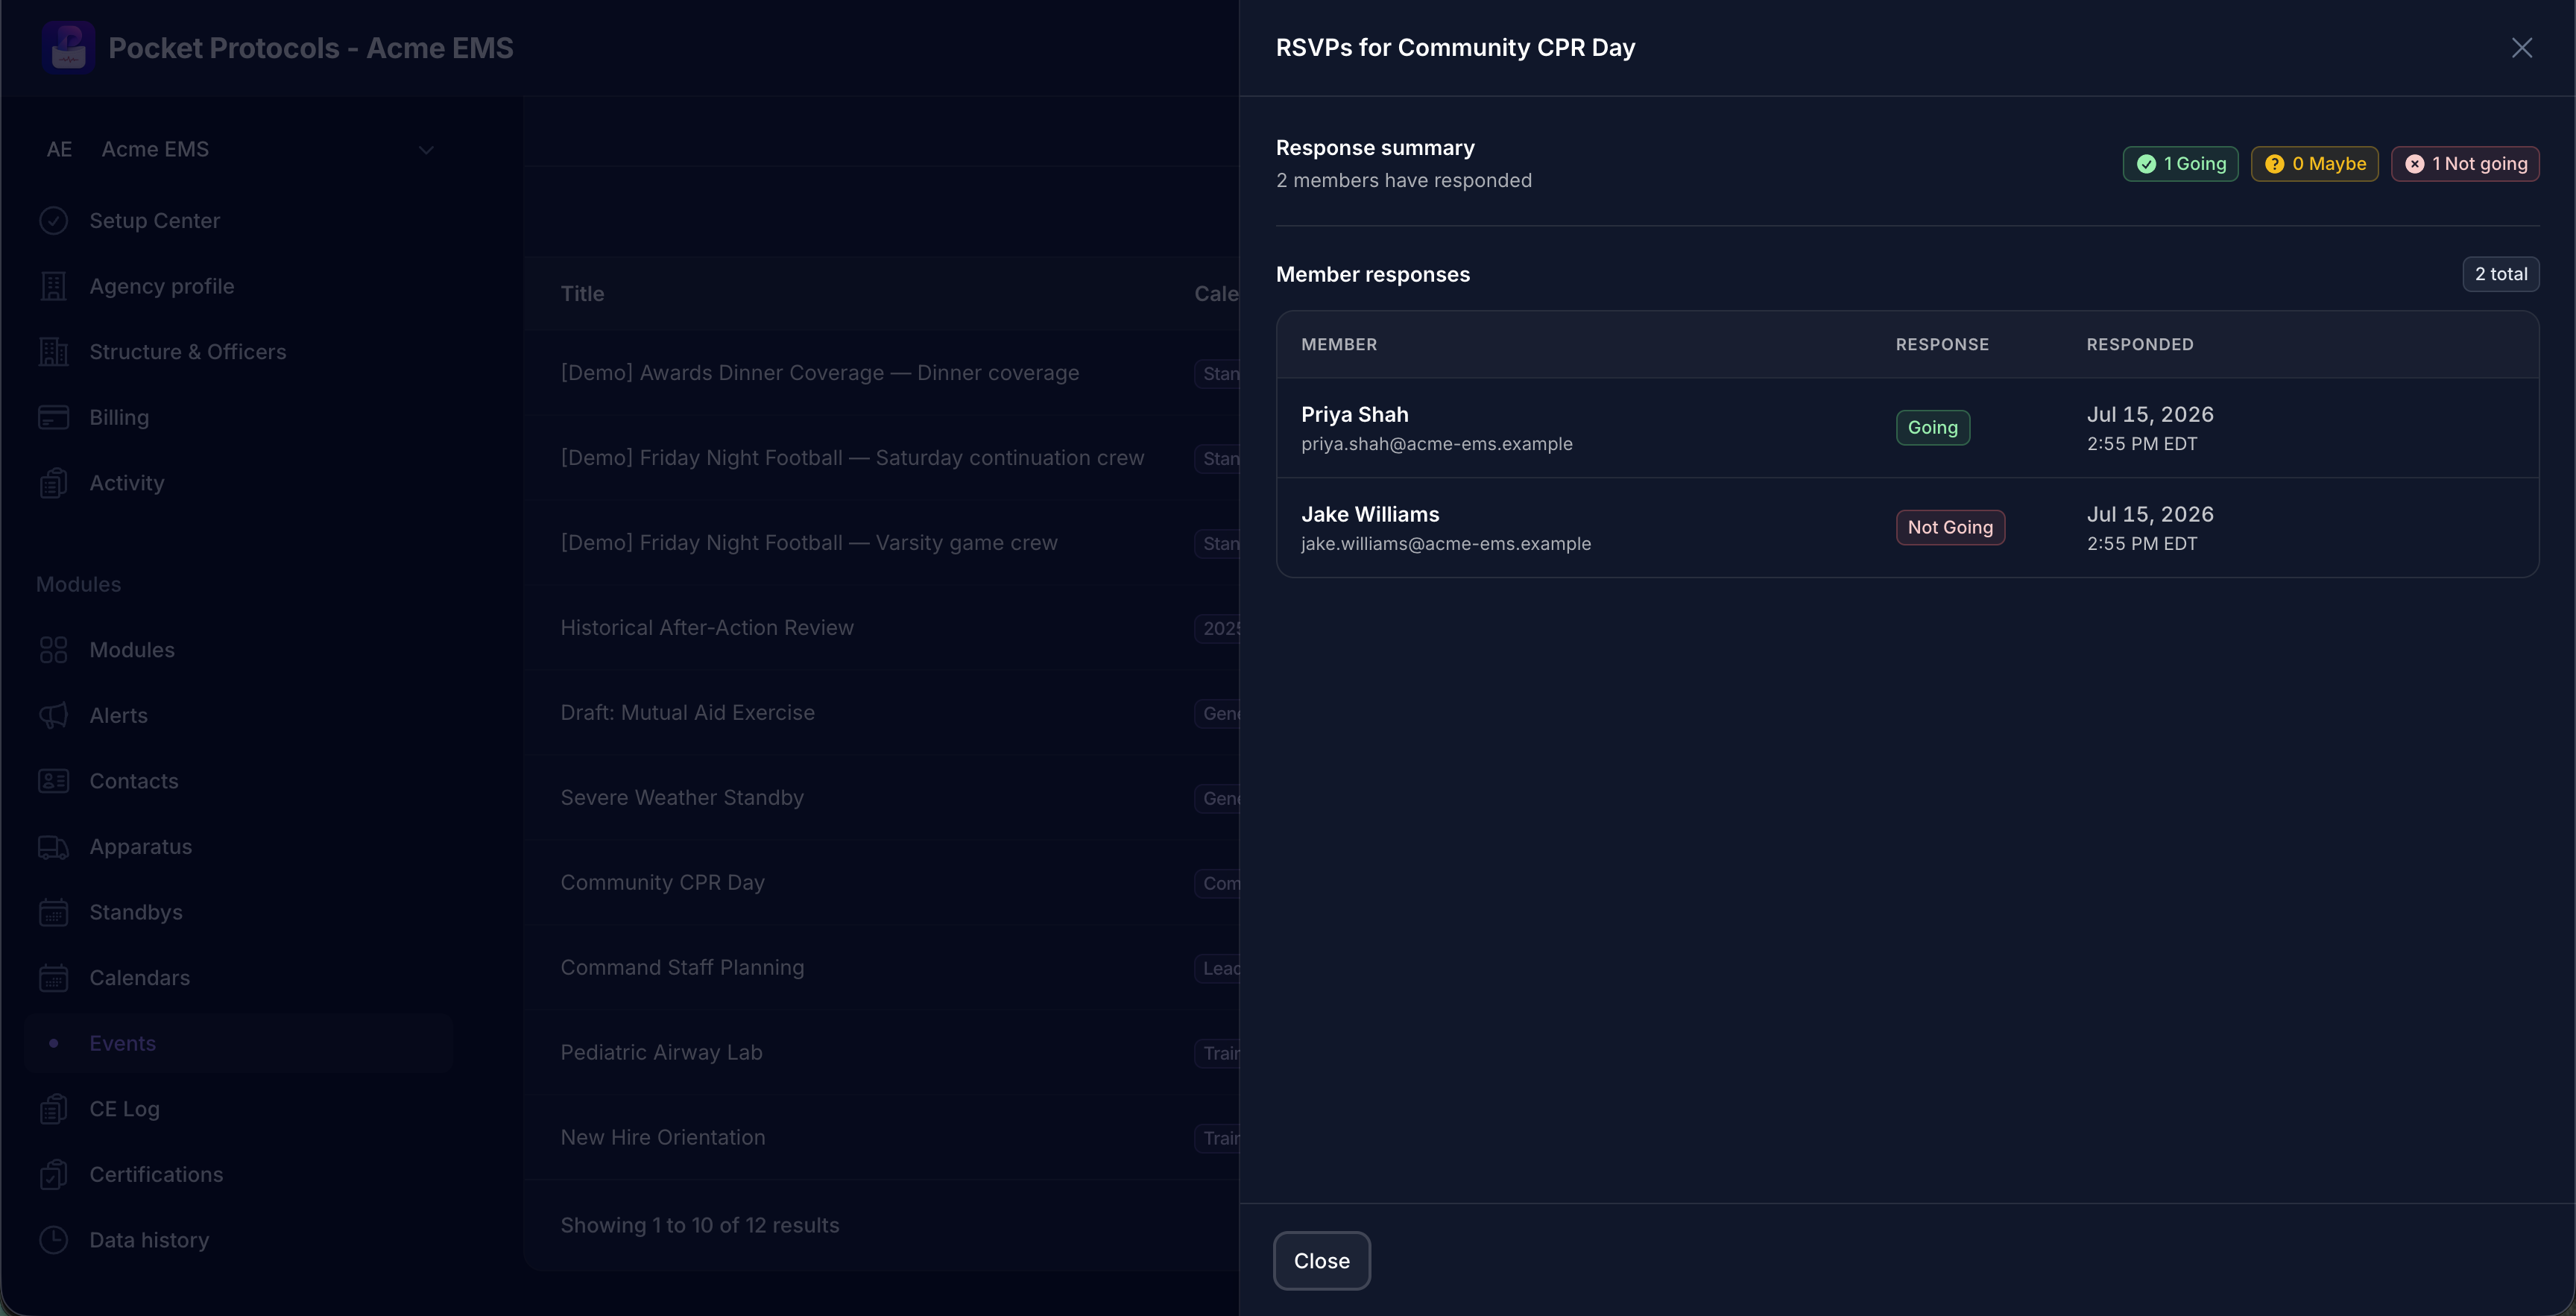Viewport: 2576px width, 1316px height.
Task: Go to Apparatus module
Action: (239, 847)
